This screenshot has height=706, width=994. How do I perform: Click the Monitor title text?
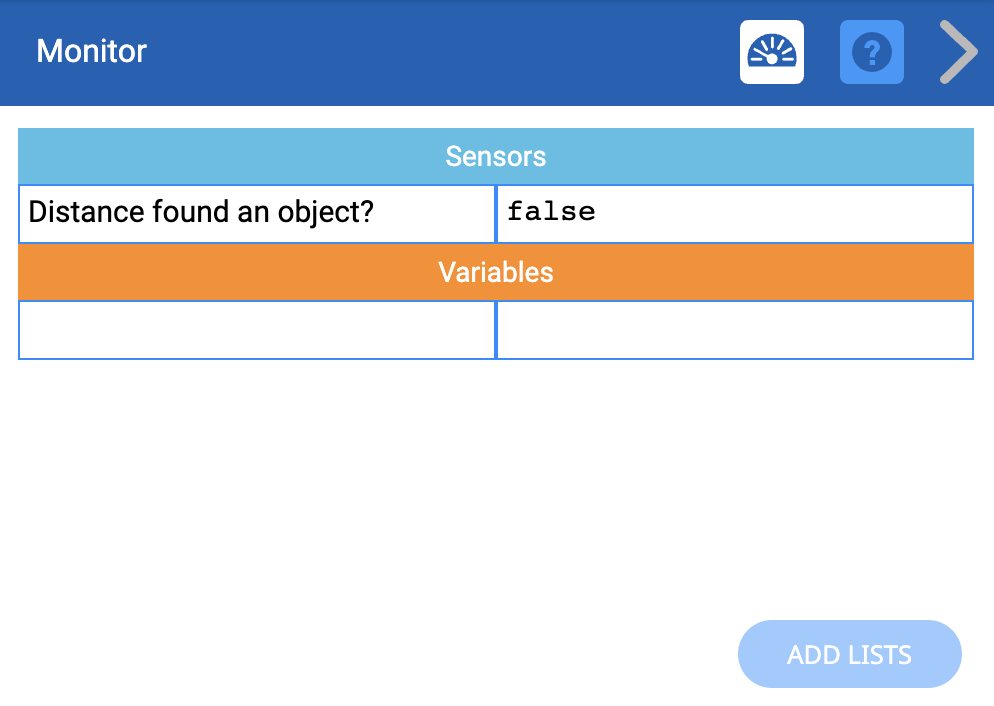(91, 51)
